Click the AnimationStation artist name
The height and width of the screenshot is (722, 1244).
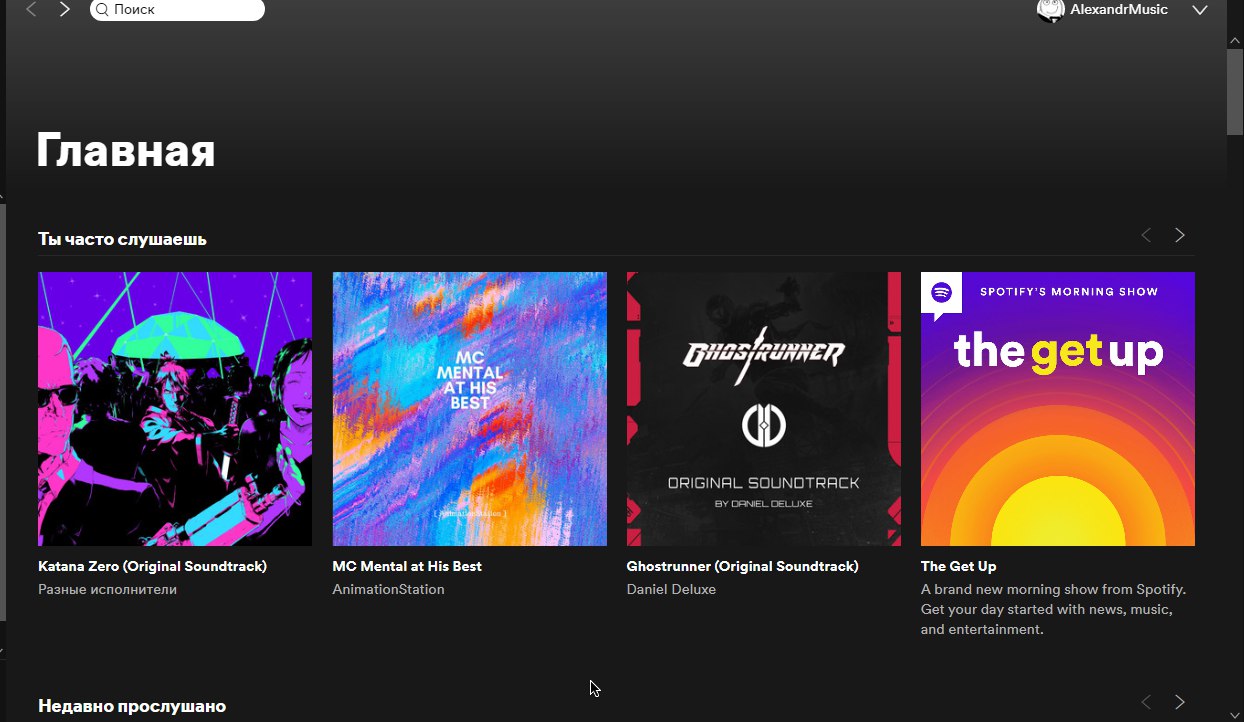388,589
